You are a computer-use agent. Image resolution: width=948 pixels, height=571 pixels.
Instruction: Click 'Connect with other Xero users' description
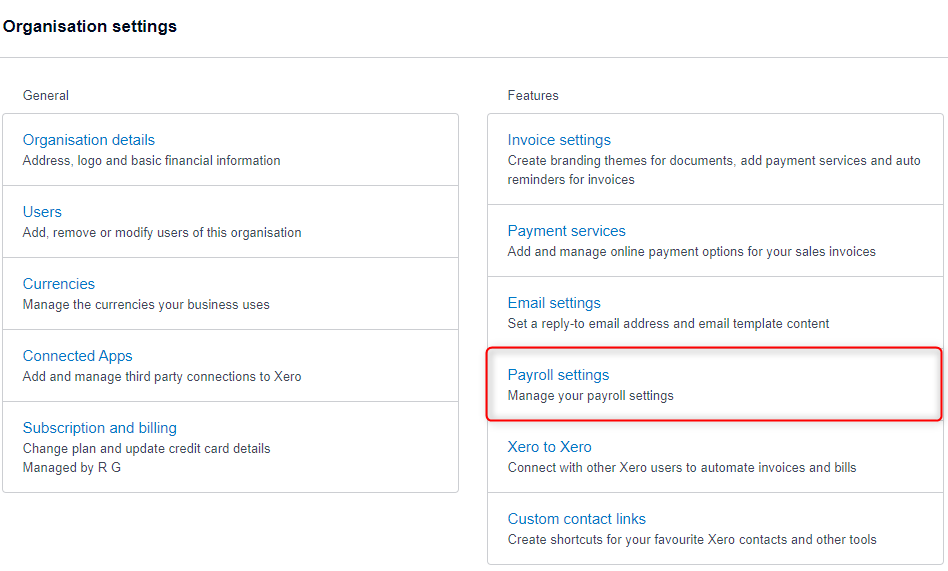pos(682,468)
